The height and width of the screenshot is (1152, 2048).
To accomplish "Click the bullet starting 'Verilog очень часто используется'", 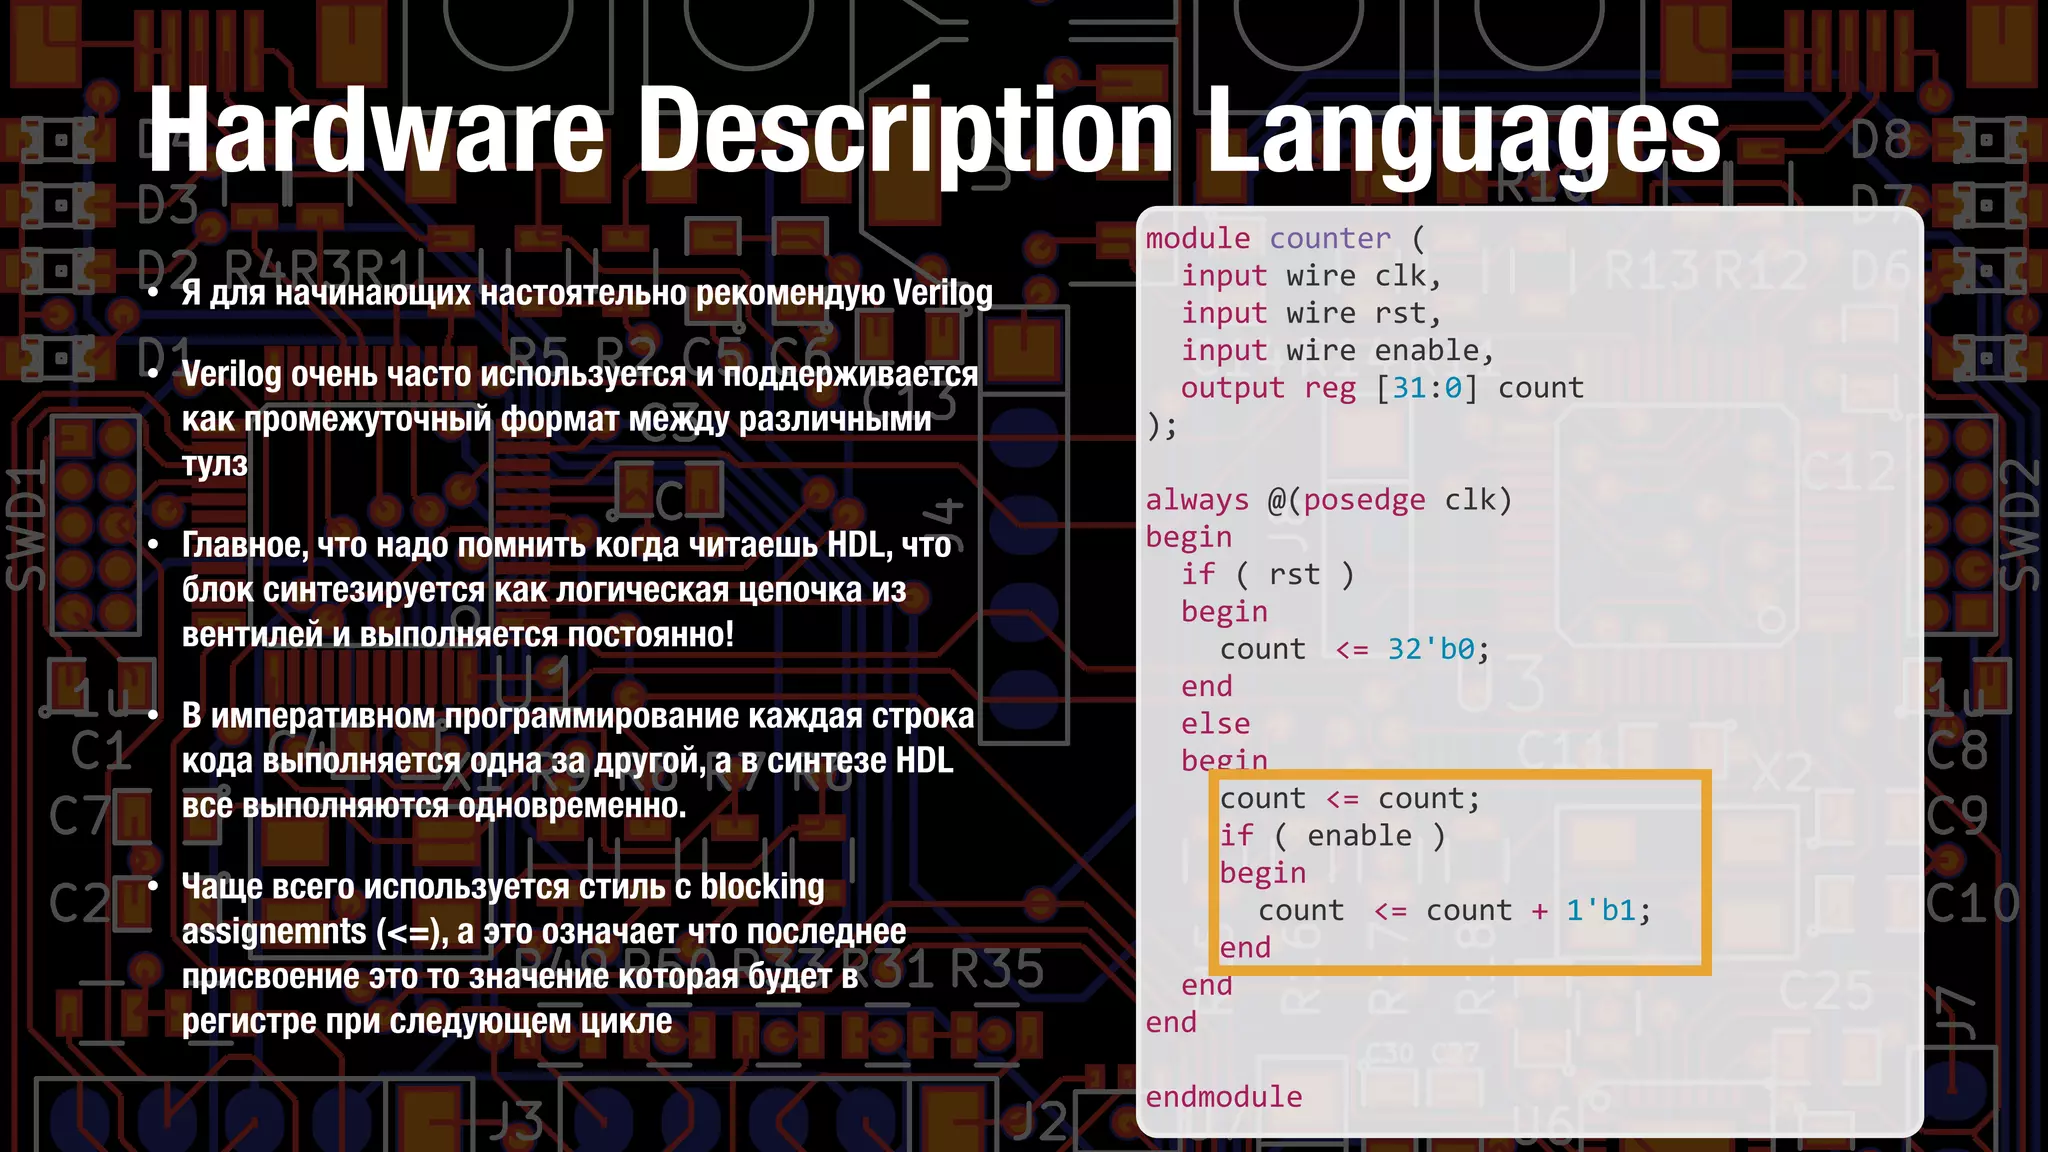I will (x=581, y=419).
